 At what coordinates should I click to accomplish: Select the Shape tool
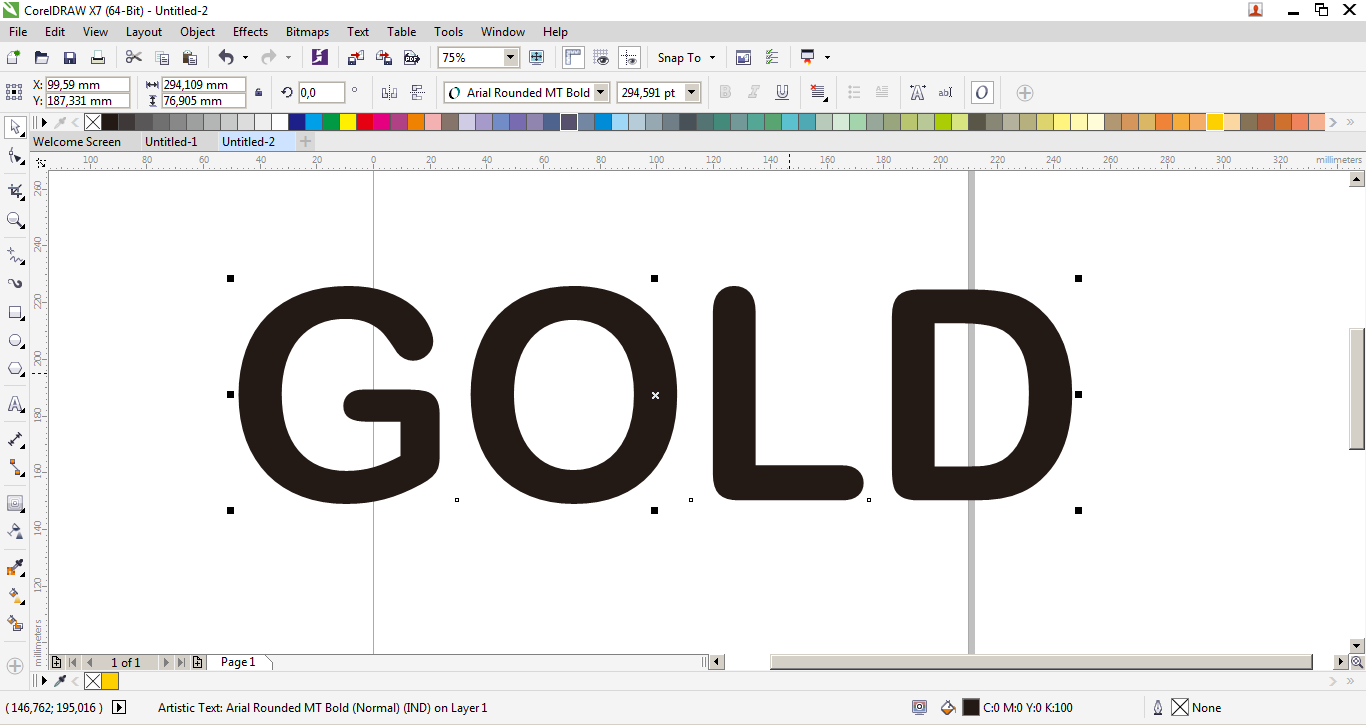[x=15, y=156]
